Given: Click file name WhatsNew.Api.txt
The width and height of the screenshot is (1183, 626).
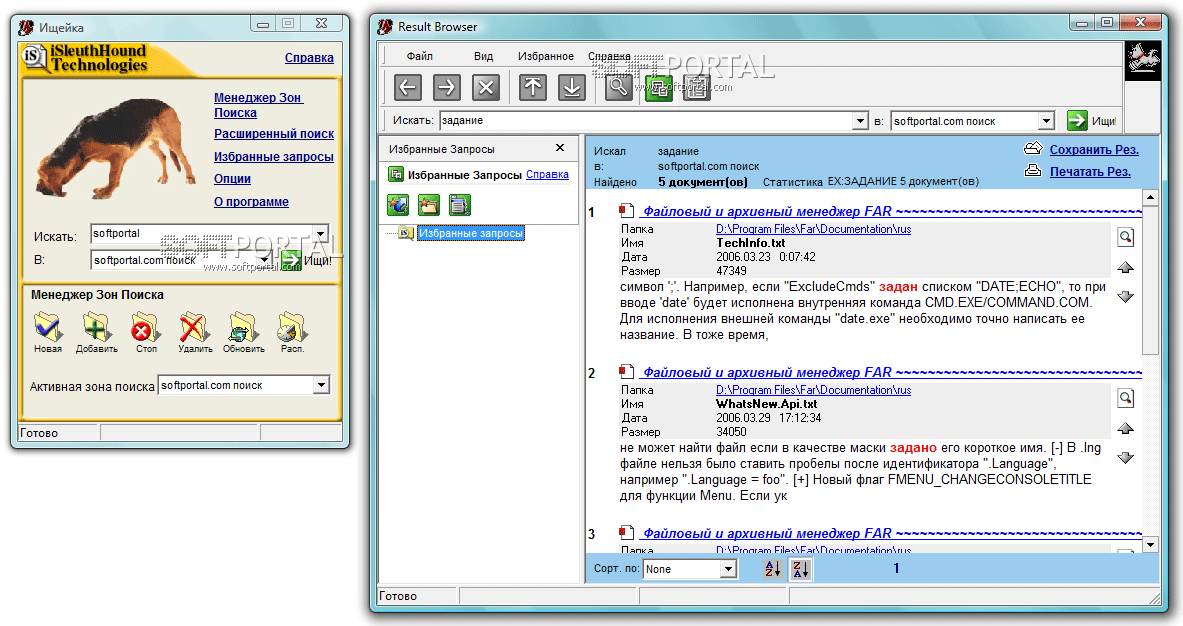Looking at the screenshot, I should (x=767, y=404).
